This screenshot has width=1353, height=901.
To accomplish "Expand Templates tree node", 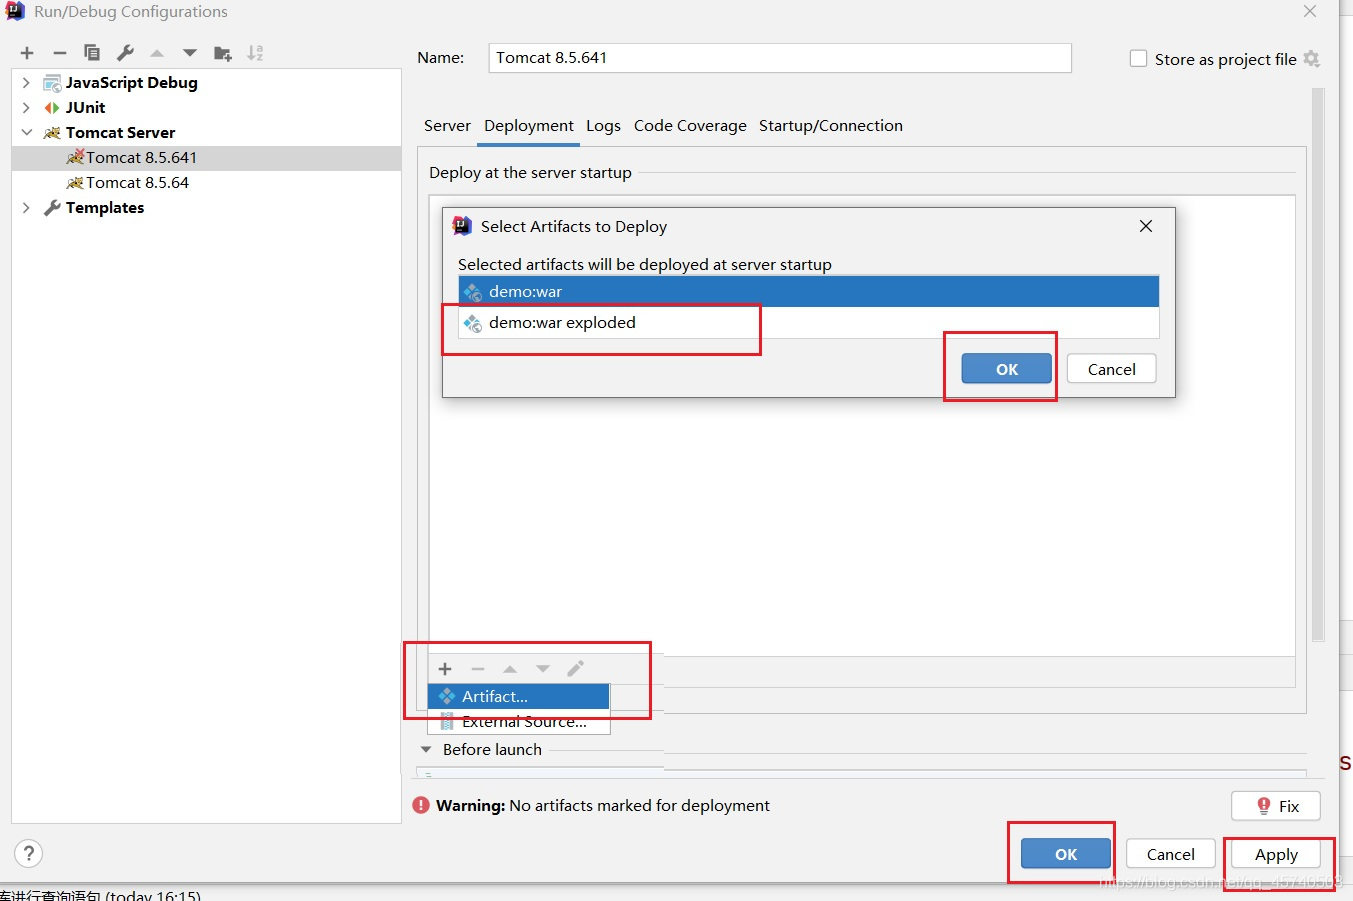I will tap(26, 207).
